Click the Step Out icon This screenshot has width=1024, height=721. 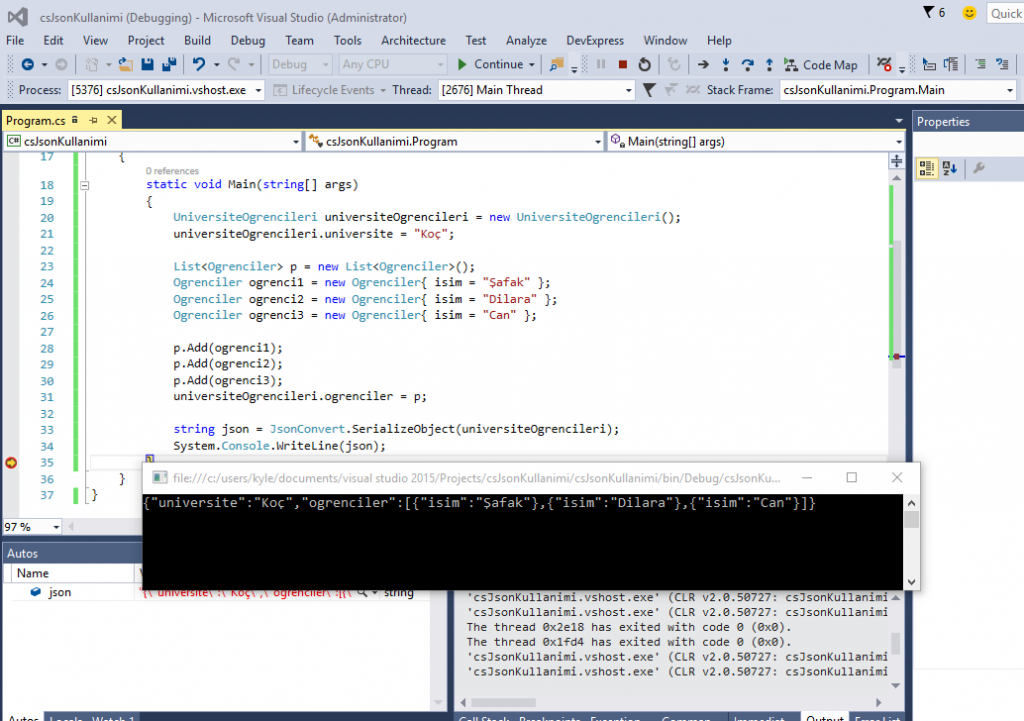769,64
